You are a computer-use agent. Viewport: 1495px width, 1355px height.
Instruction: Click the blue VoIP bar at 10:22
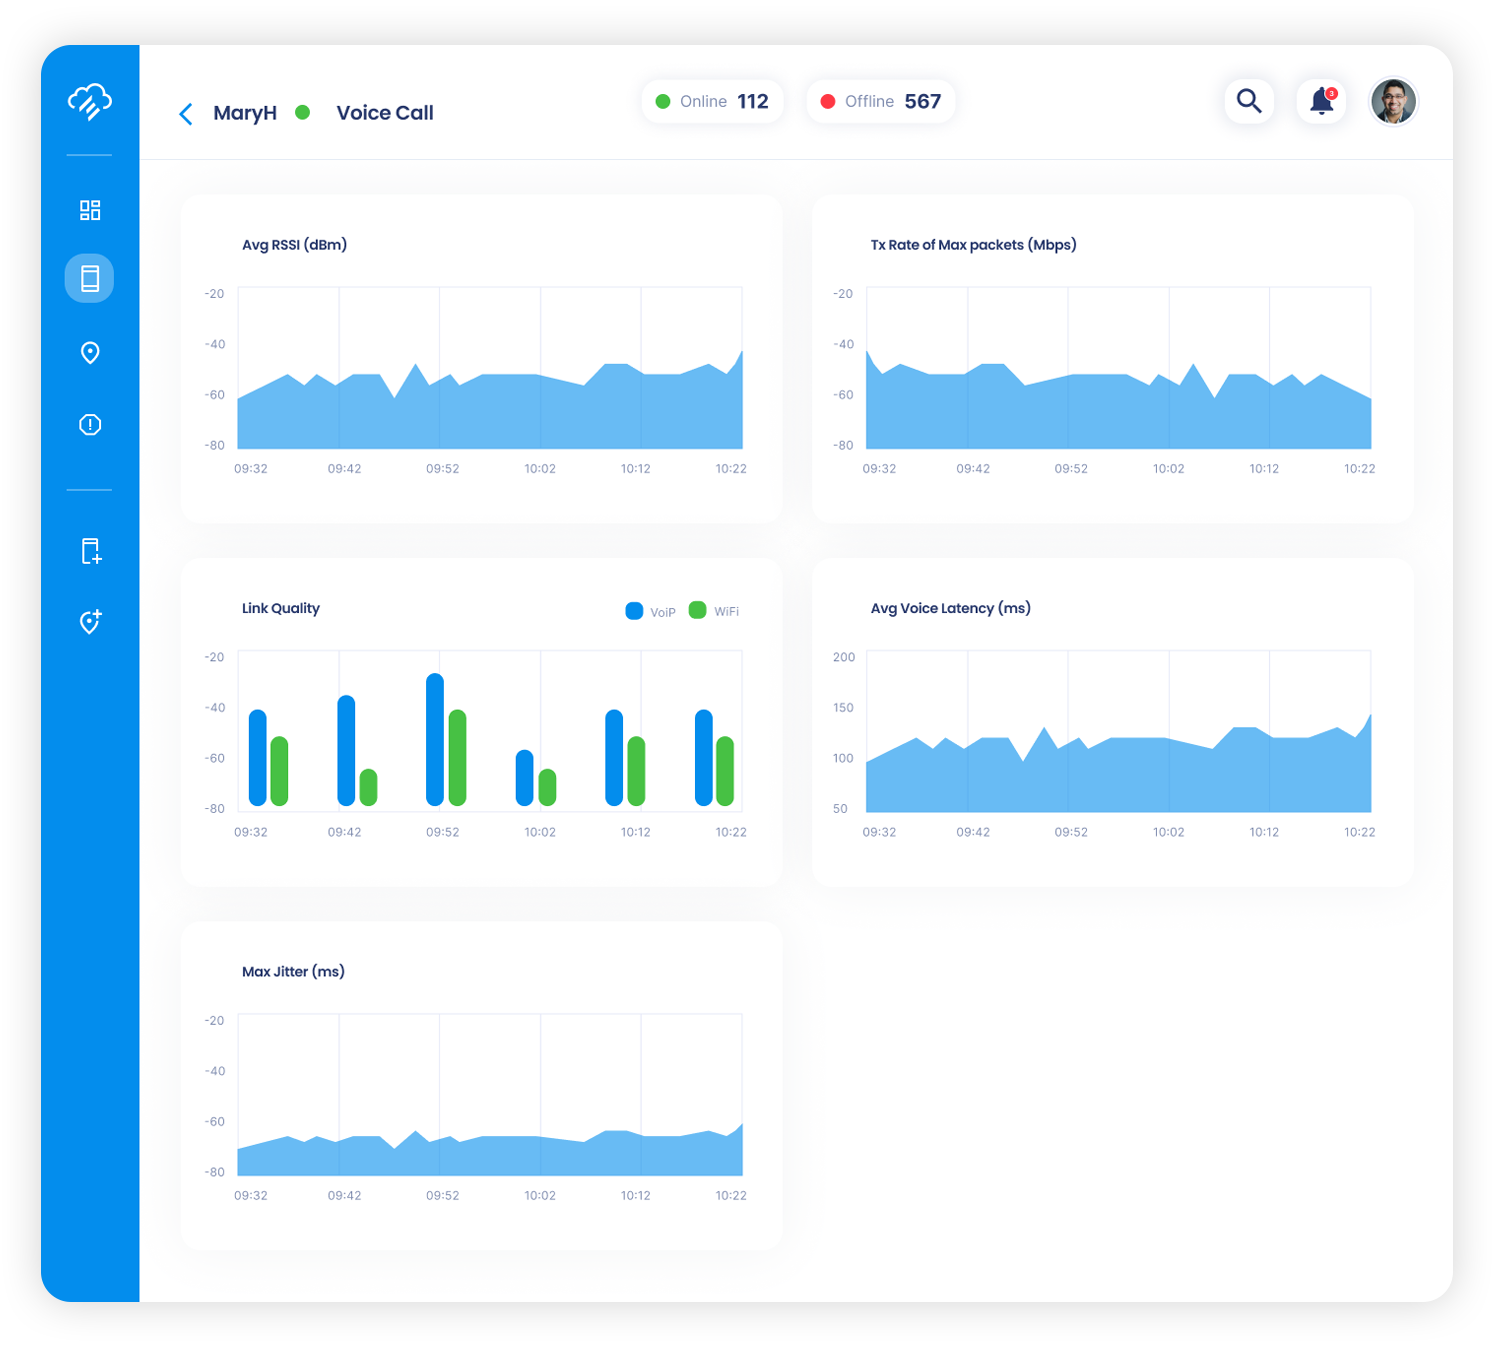(704, 758)
